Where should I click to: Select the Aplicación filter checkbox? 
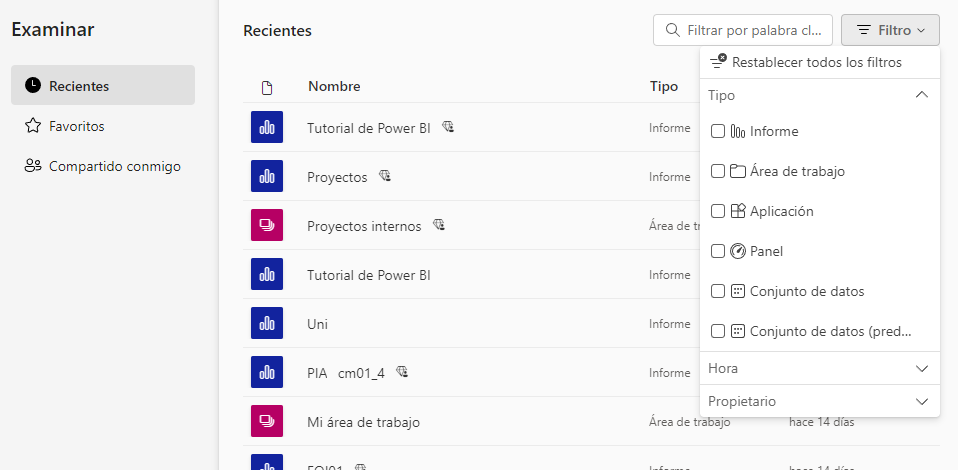(x=718, y=211)
